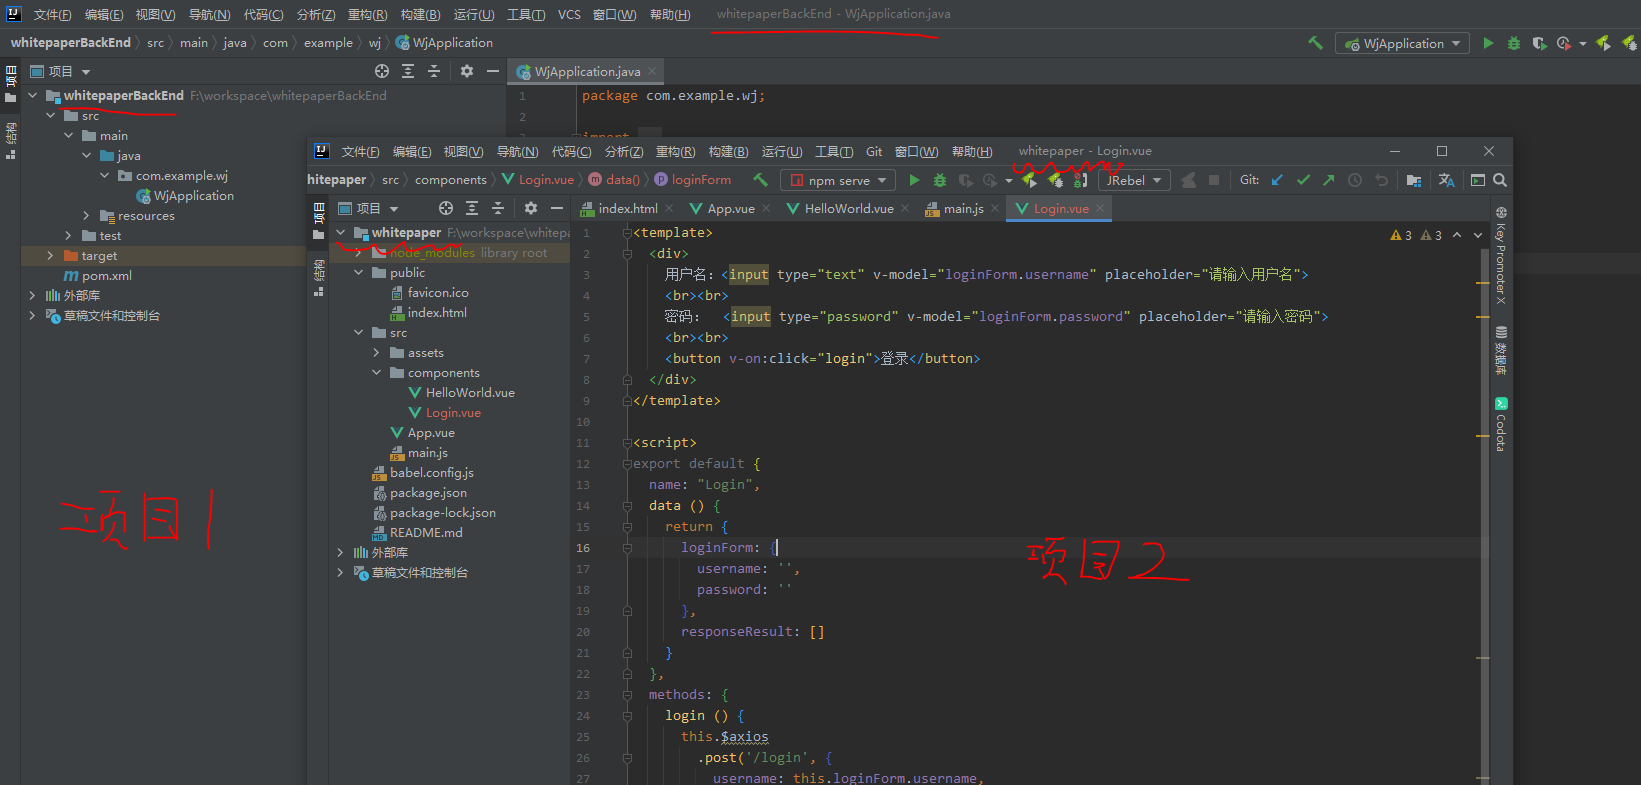Toggle 项目 tool window stripe in whitepaperBackEnd window

(11, 84)
